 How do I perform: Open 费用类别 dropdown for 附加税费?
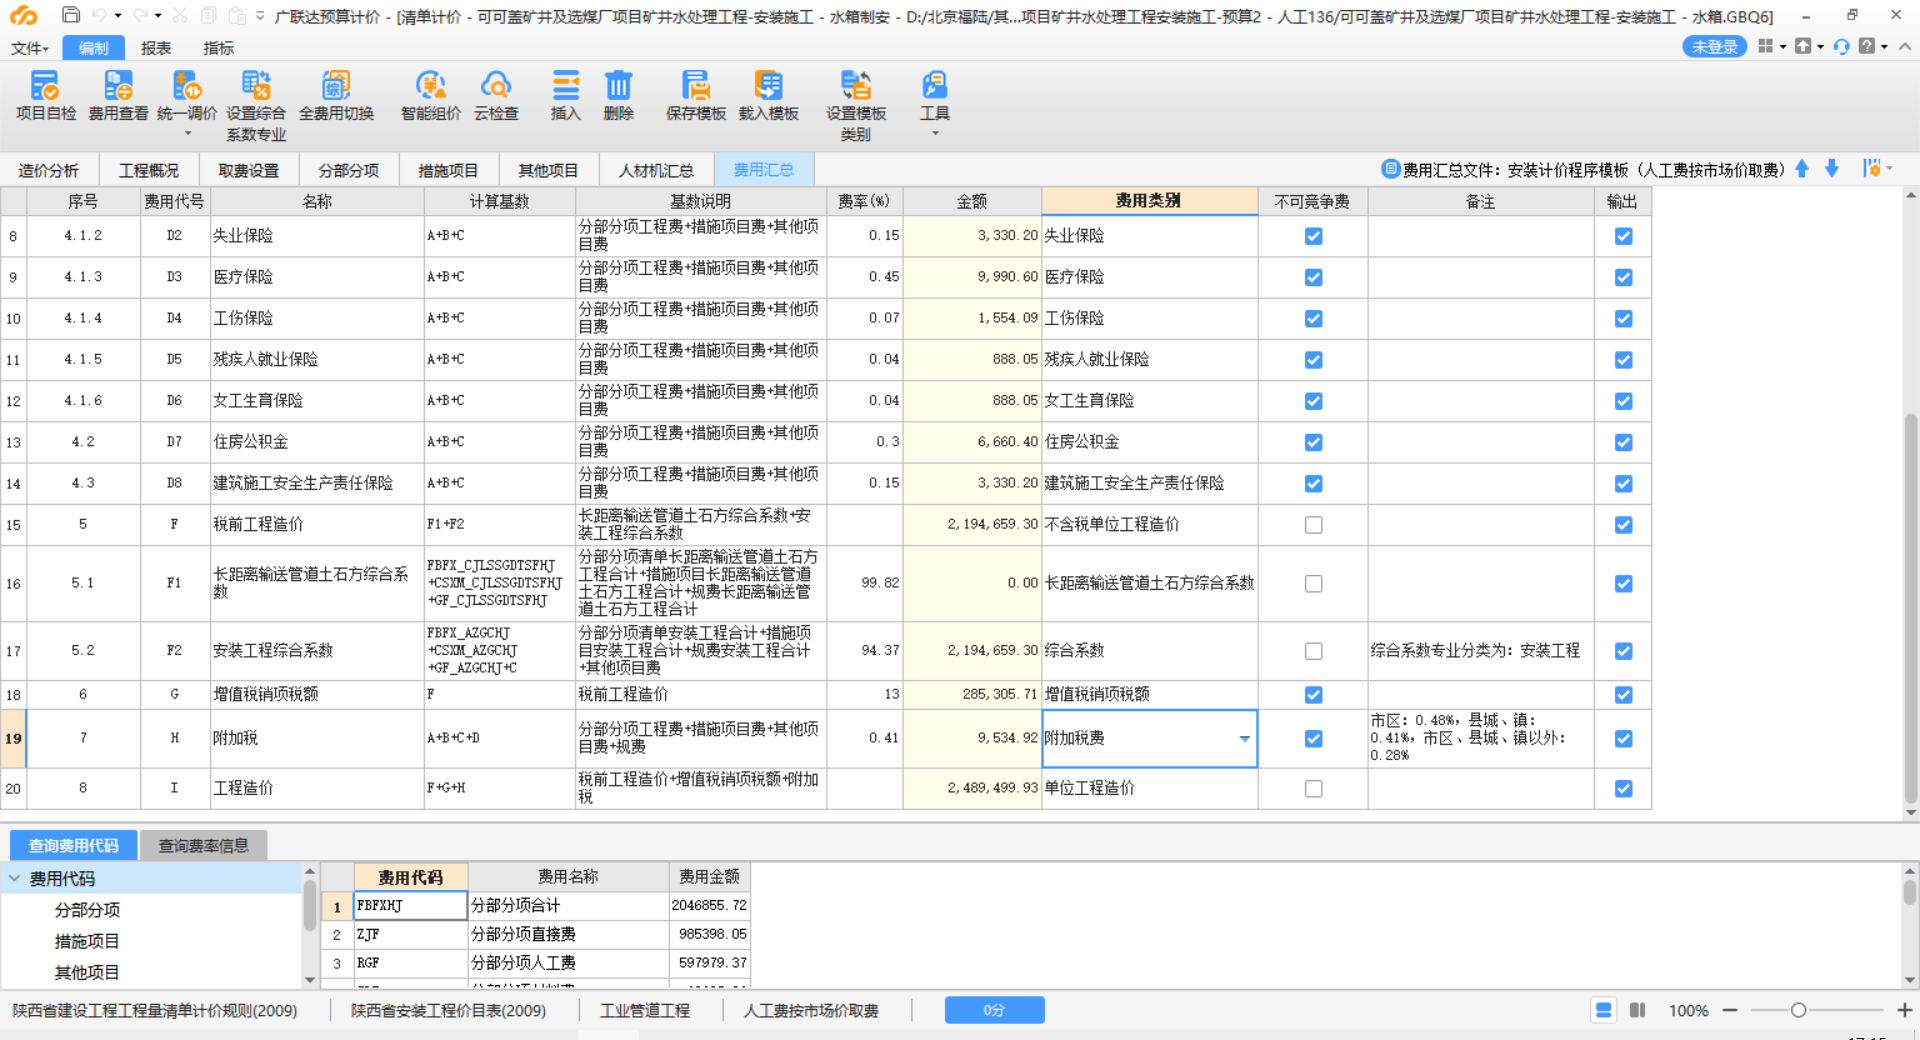(x=1245, y=739)
